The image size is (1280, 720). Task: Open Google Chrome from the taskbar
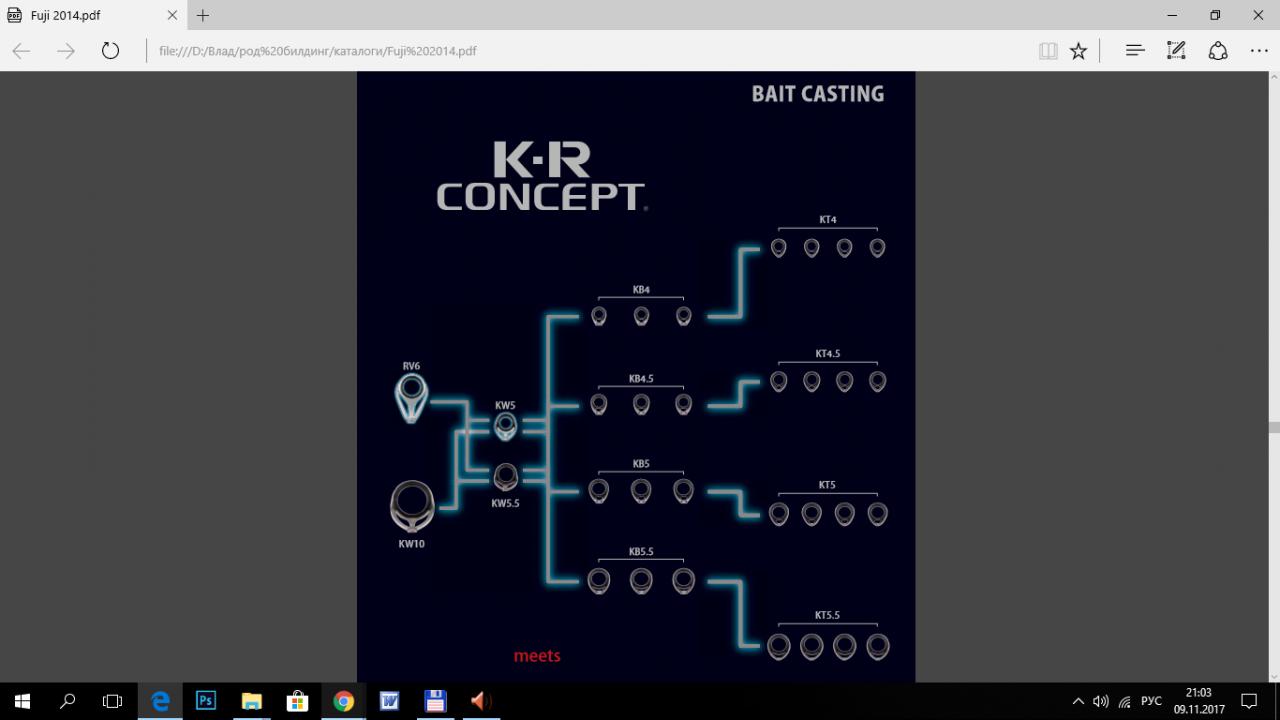[343, 701]
